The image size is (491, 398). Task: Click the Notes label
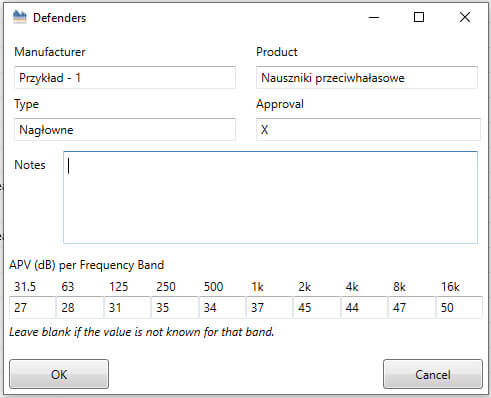click(30, 165)
